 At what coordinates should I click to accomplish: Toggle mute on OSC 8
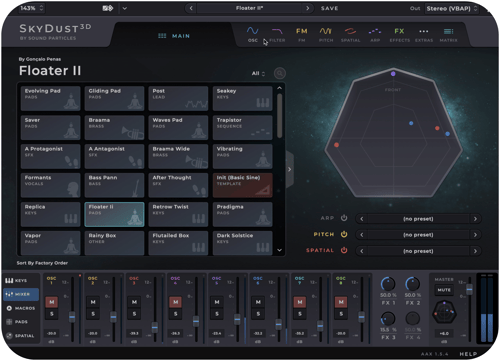click(341, 302)
